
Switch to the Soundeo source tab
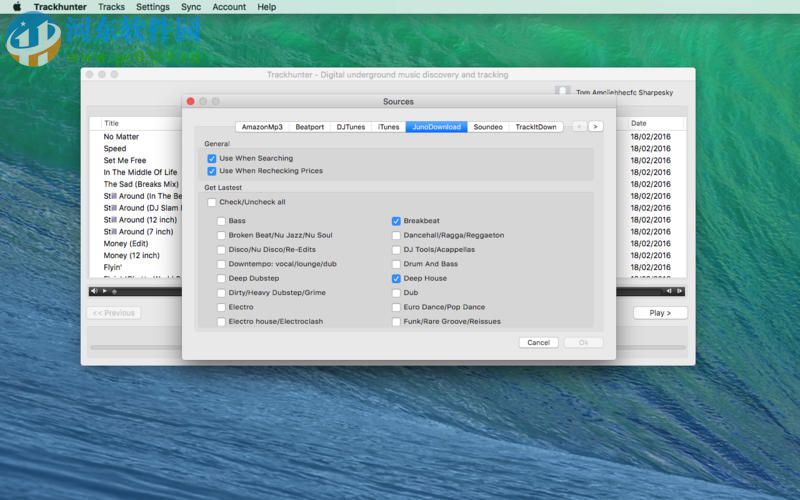tap(488, 127)
